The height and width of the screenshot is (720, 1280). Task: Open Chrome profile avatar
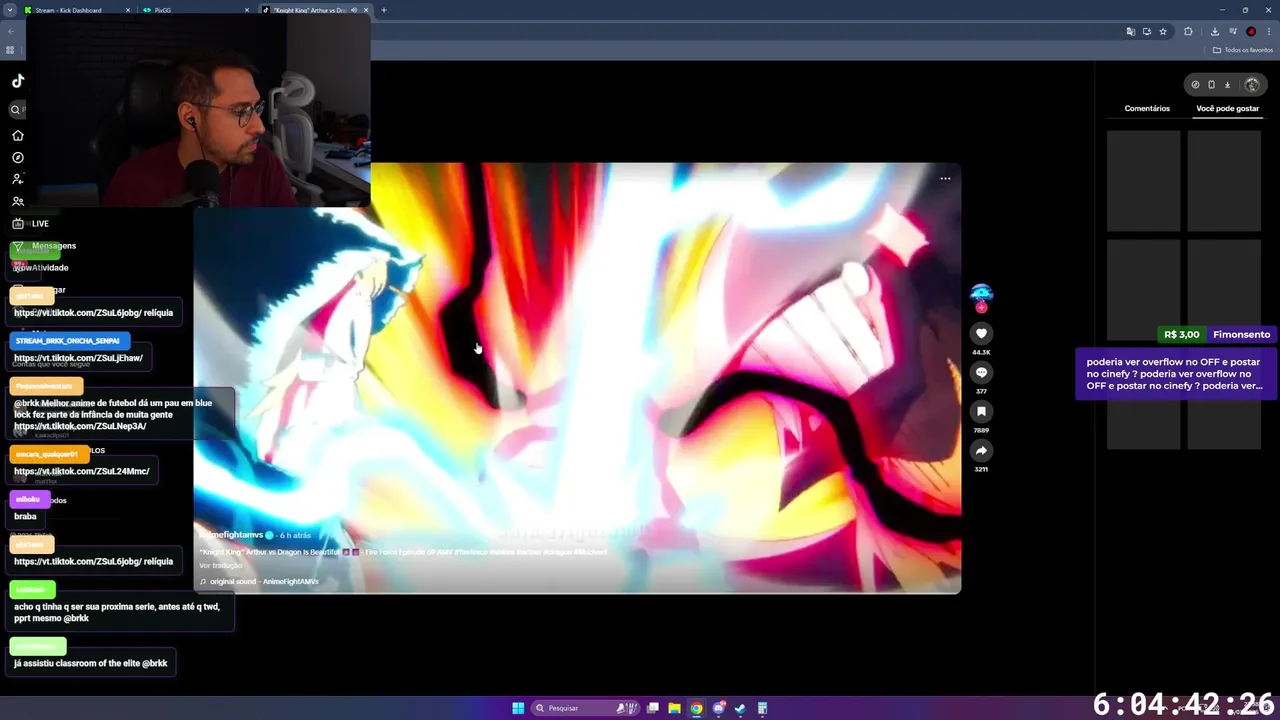tap(1251, 32)
